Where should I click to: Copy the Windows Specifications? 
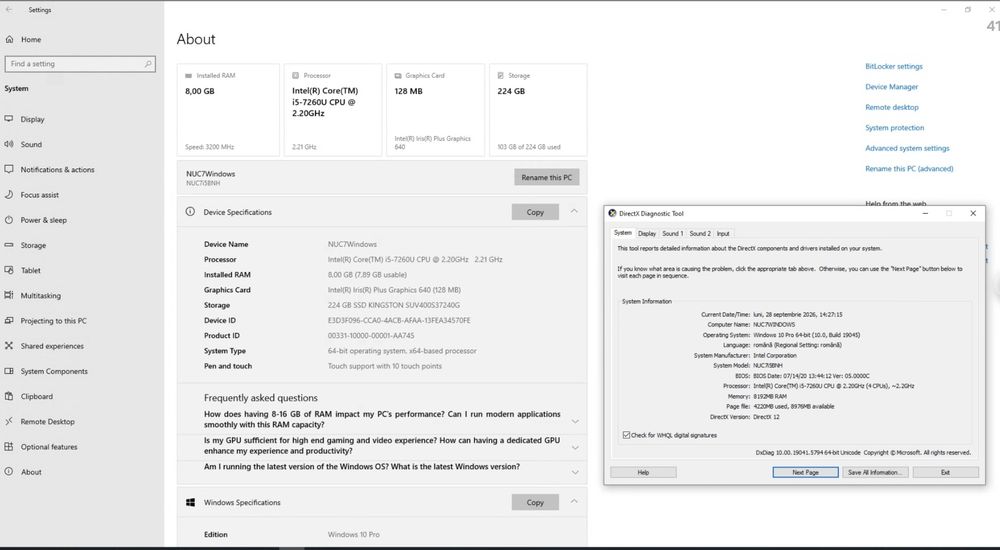pos(535,502)
